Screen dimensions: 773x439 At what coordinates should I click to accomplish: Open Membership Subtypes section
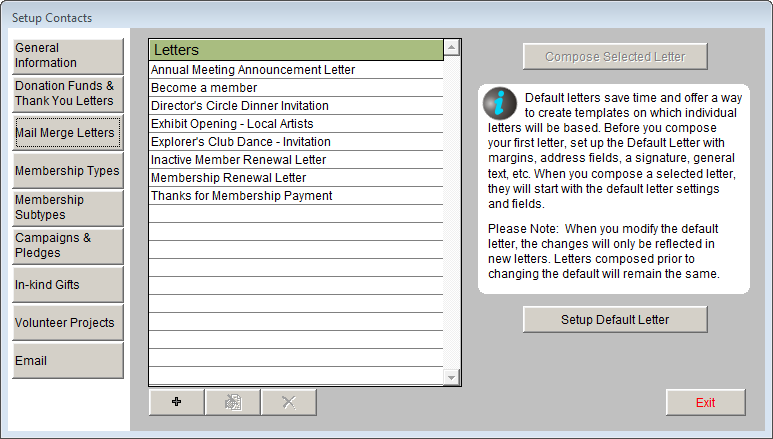(68, 208)
